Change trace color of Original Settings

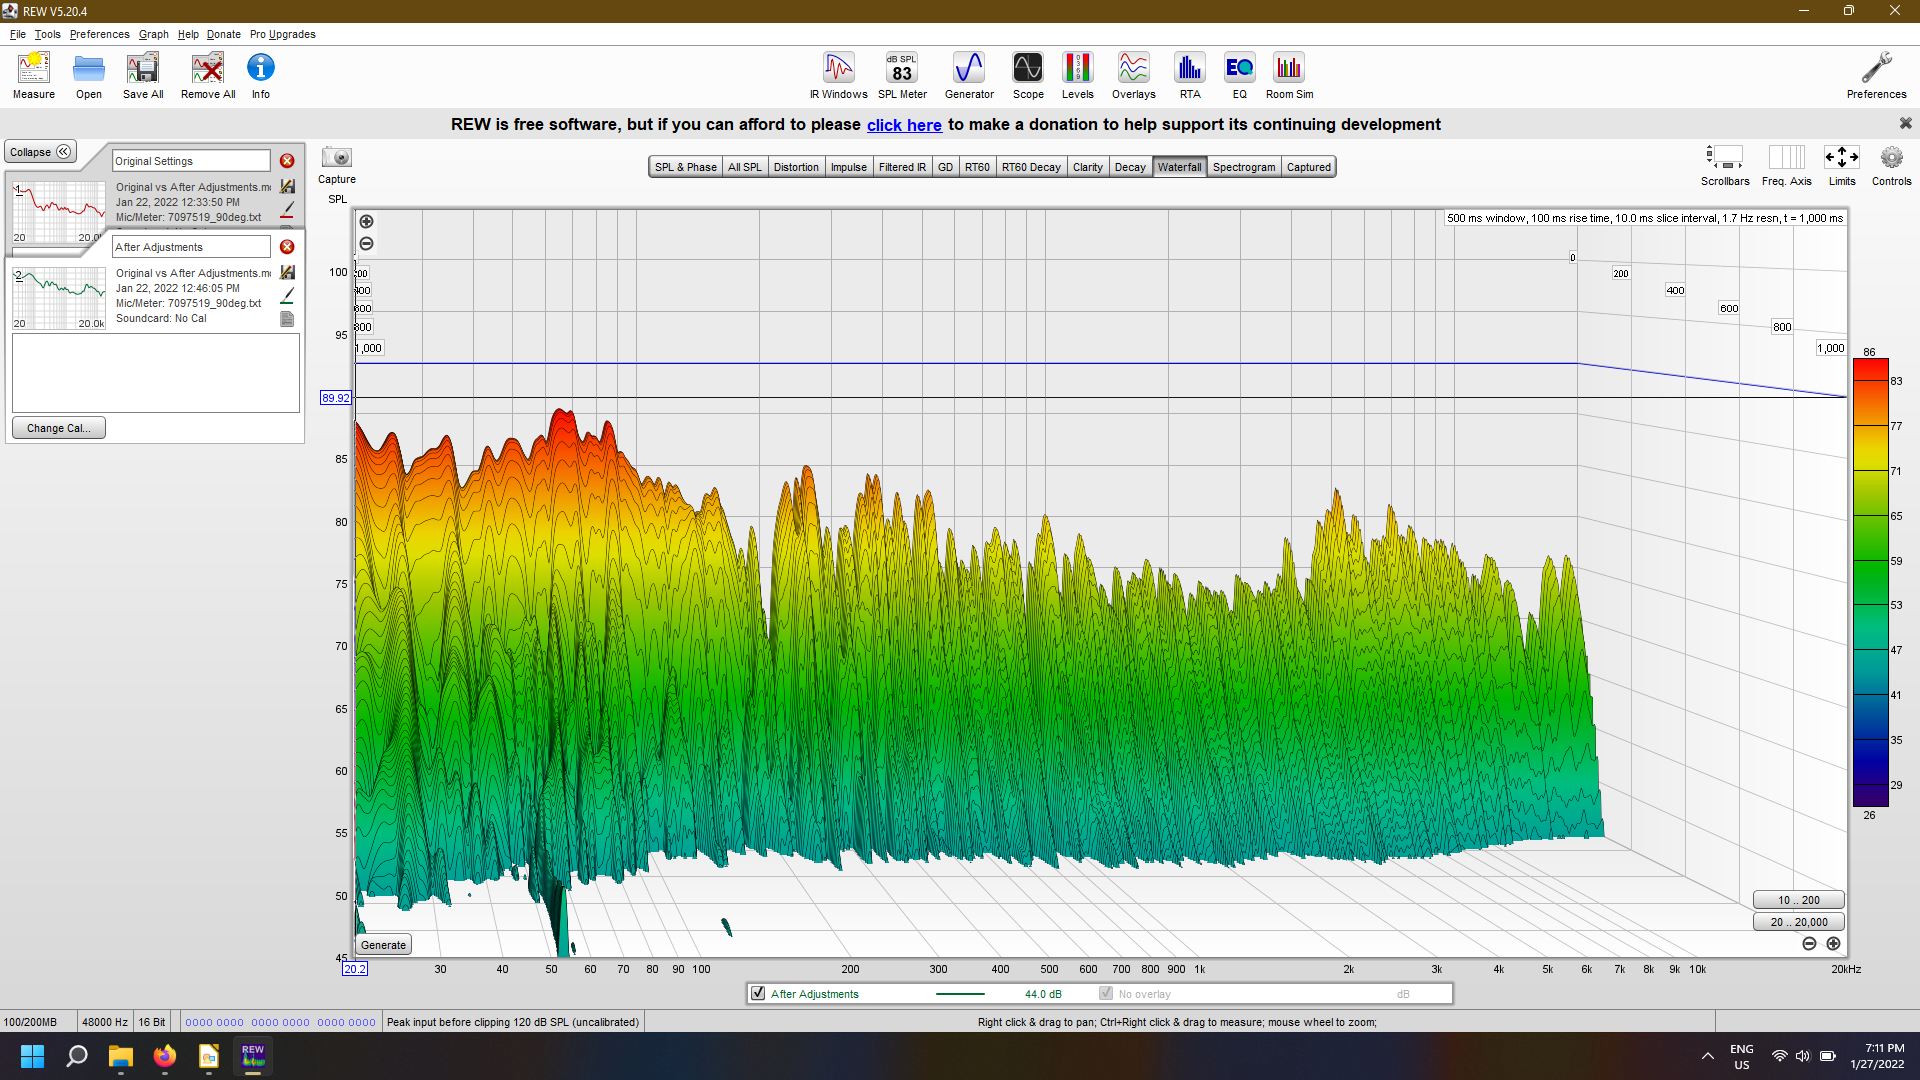(x=288, y=210)
